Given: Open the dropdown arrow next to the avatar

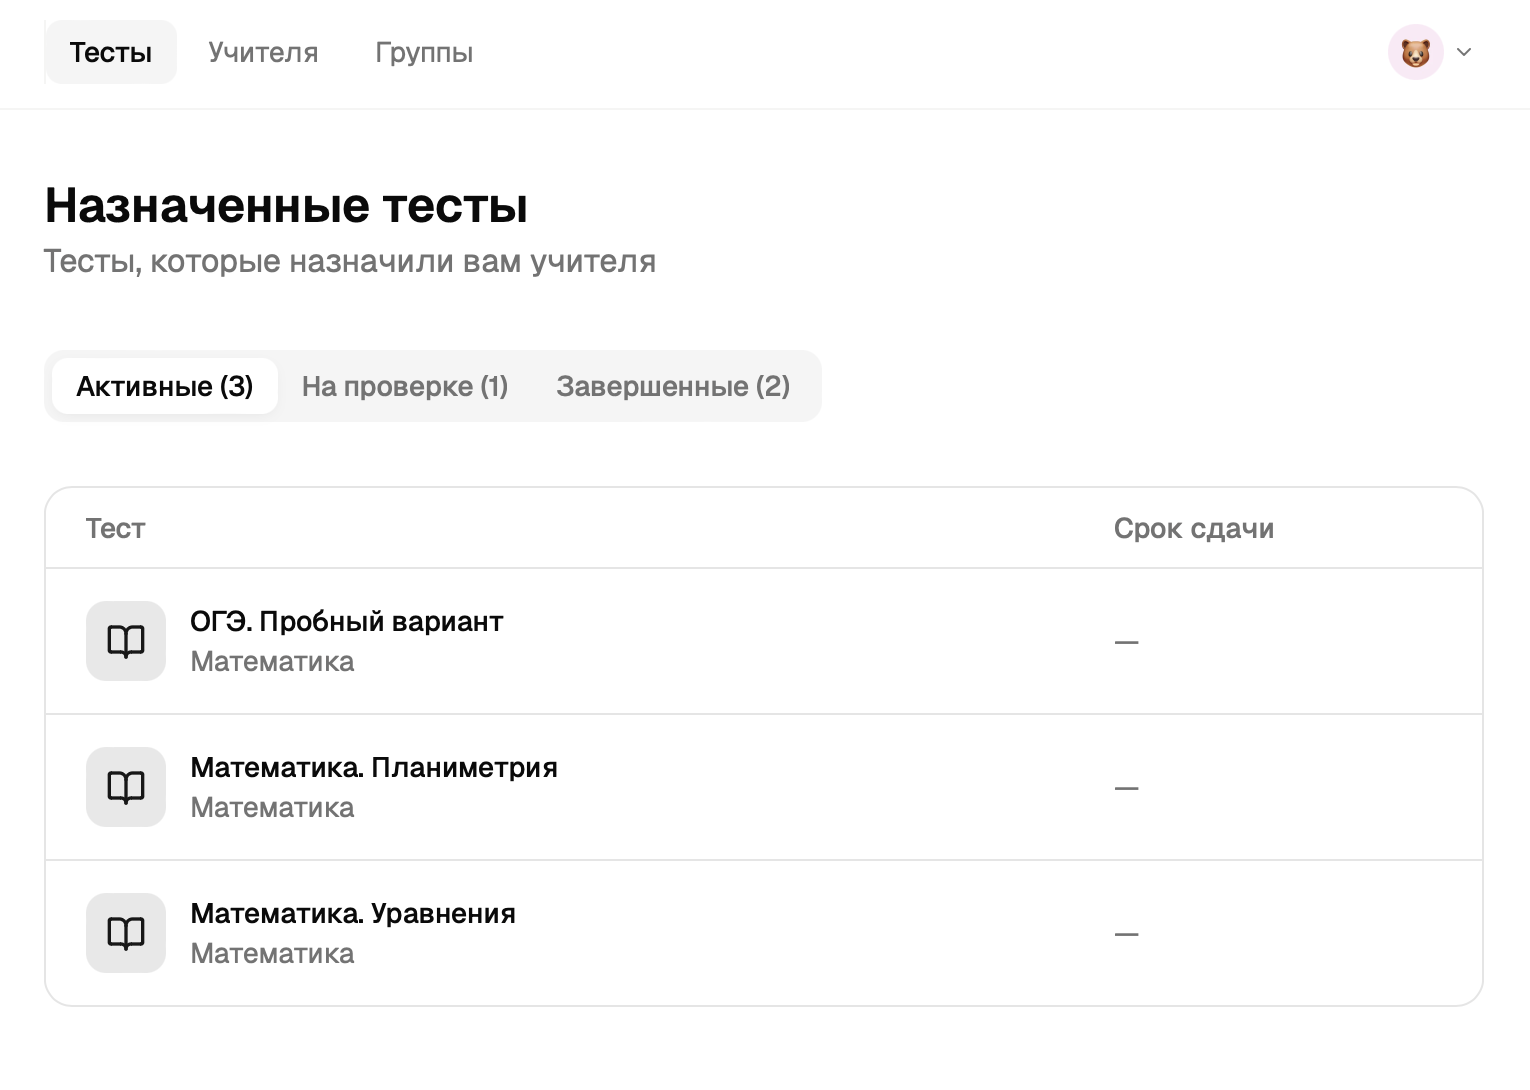Looking at the screenshot, I should click(x=1464, y=52).
